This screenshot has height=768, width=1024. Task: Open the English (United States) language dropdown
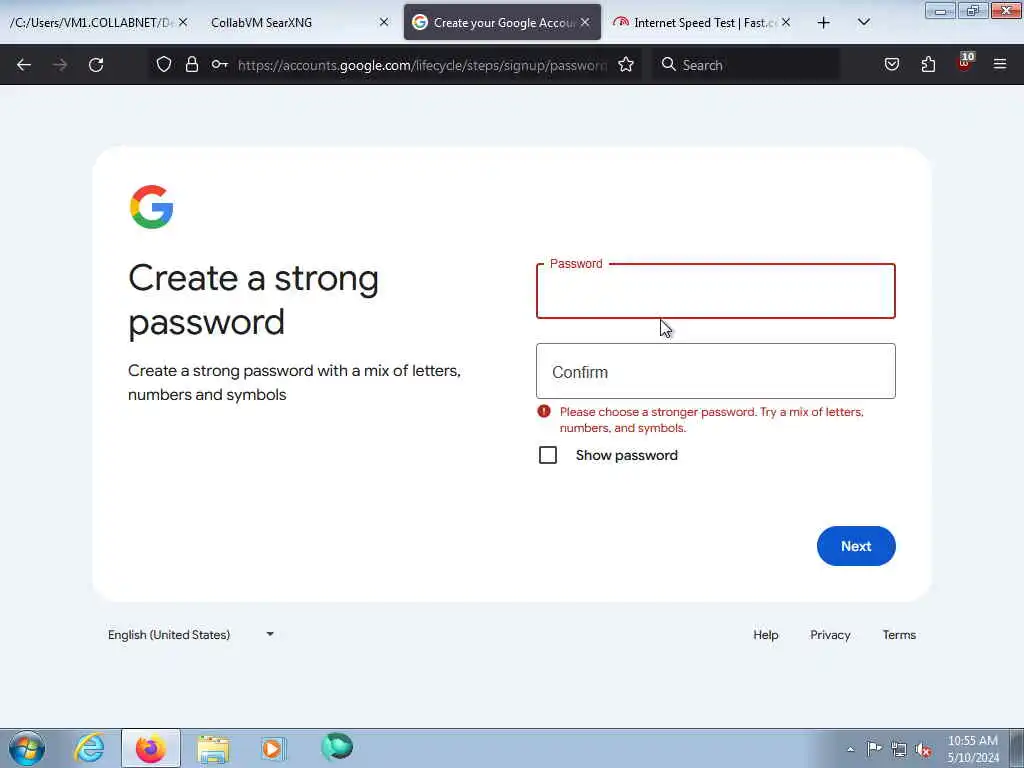click(x=191, y=635)
